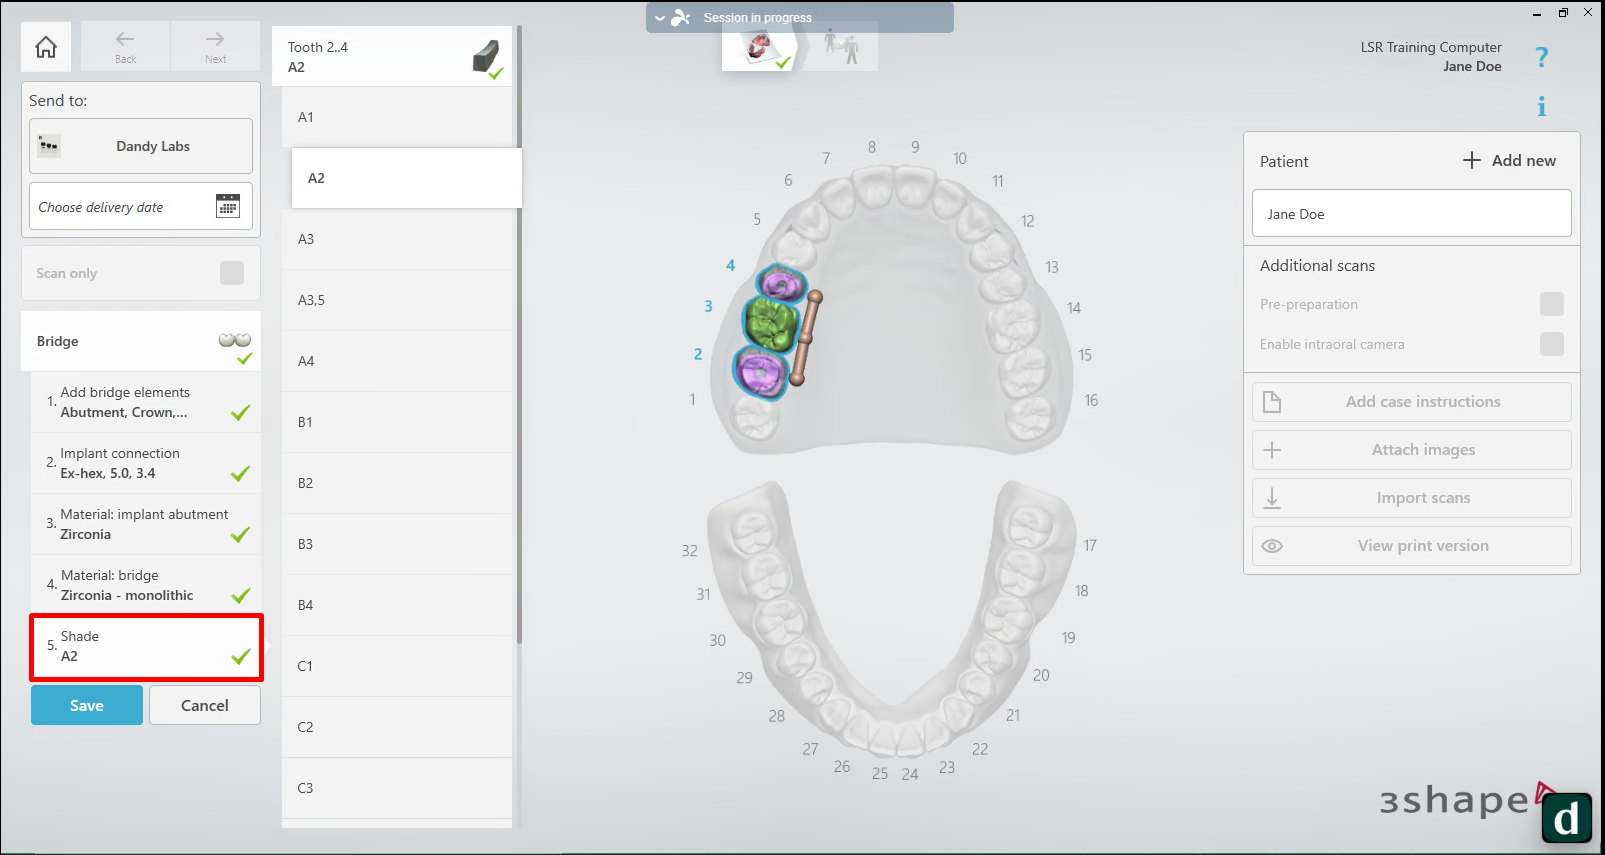The image size is (1605, 855).
Task: Expand the Session in progress dropdown
Action: tap(660, 18)
